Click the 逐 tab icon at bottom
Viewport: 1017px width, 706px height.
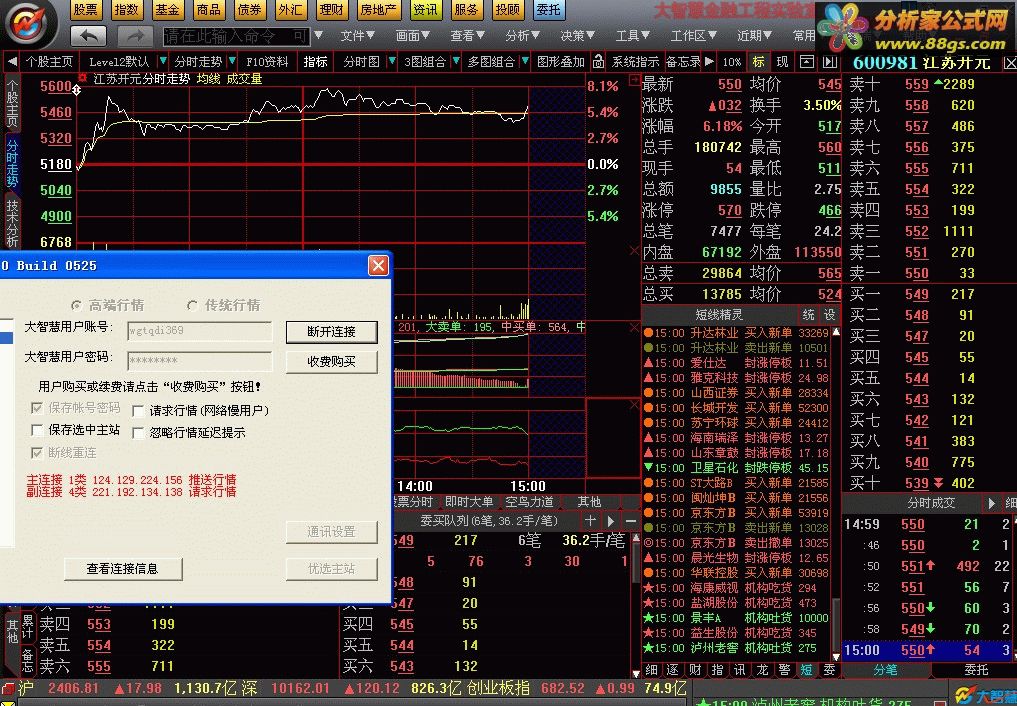(673, 670)
